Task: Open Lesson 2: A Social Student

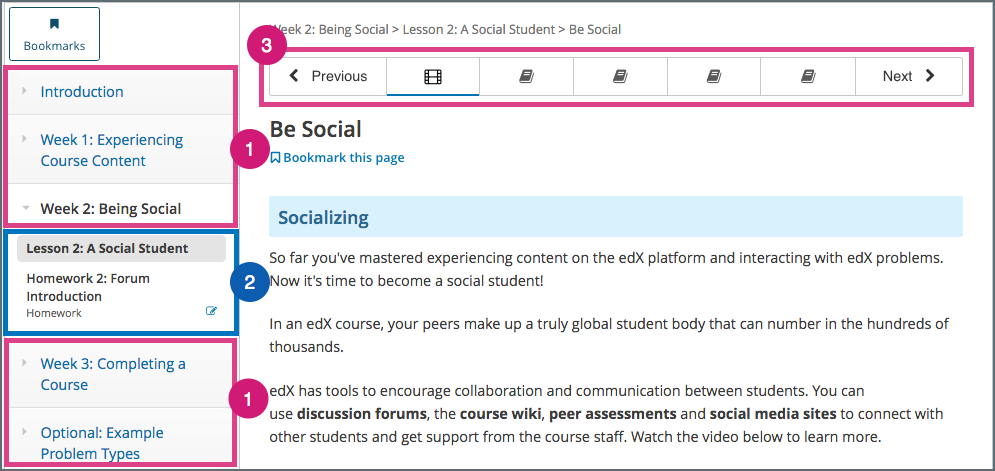Action: (x=107, y=248)
